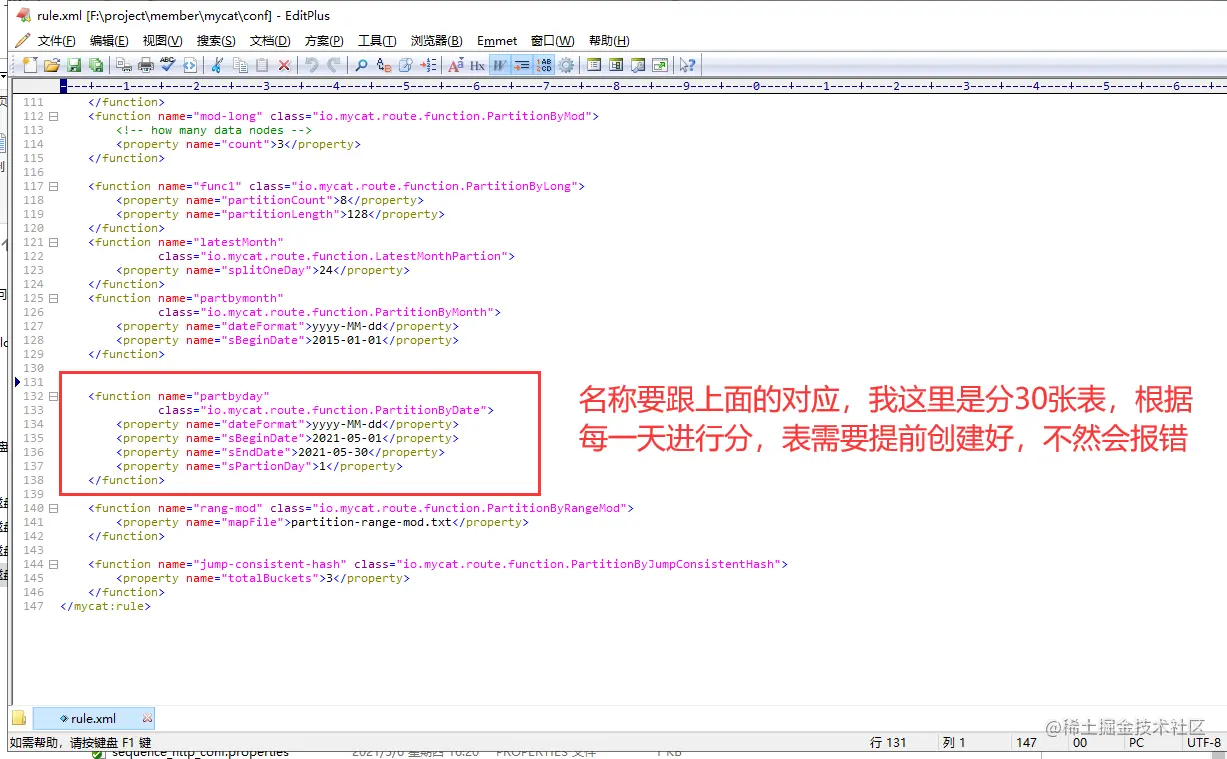Click the Open file folder icon
Screen dimensions: 1227x759
pos(52,65)
